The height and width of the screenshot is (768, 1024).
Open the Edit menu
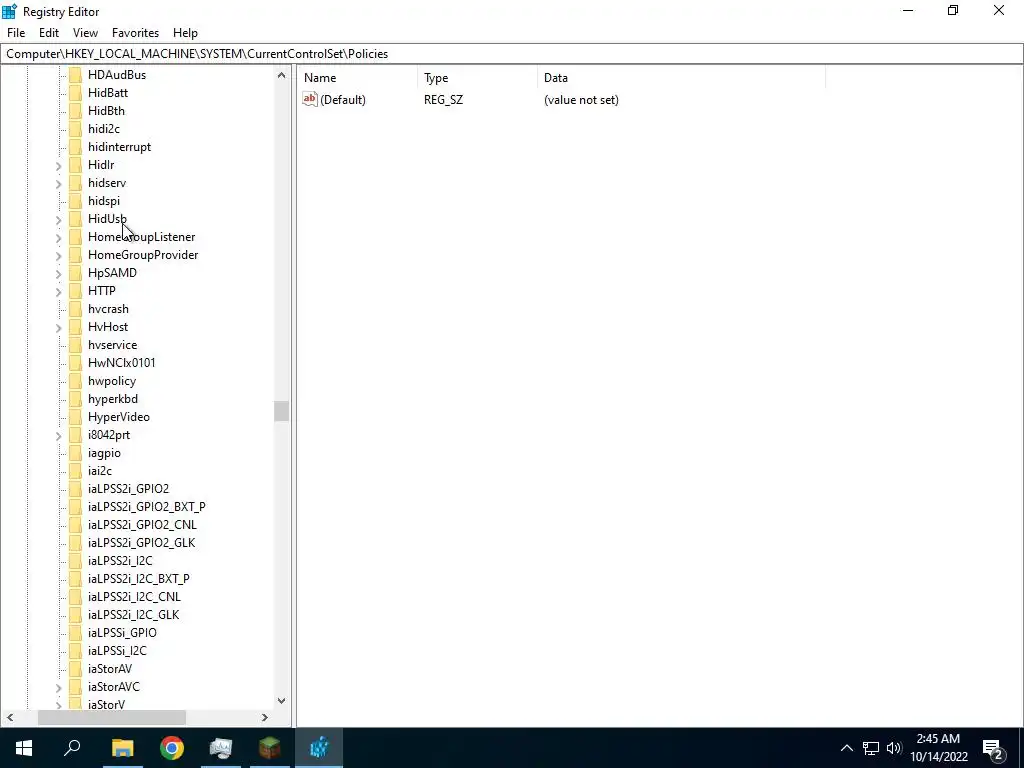49,33
